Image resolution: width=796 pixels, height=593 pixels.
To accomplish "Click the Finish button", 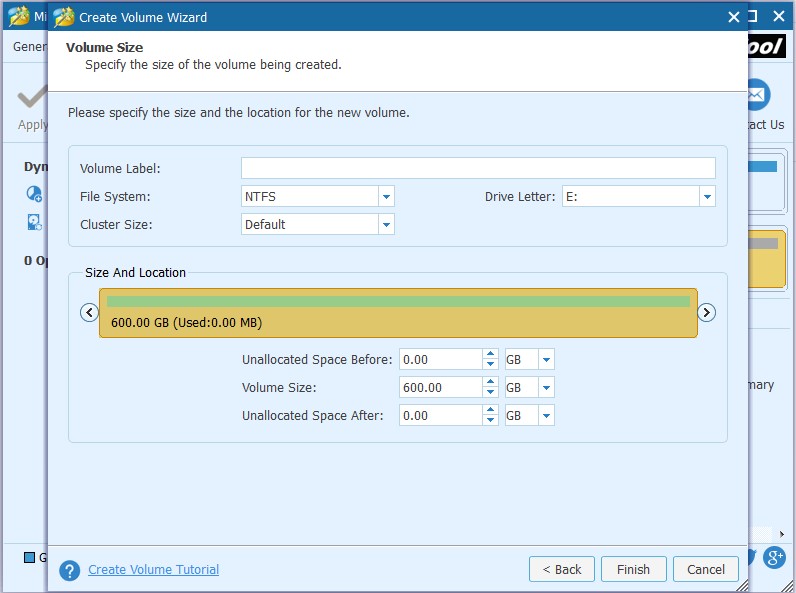I will tap(633, 570).
